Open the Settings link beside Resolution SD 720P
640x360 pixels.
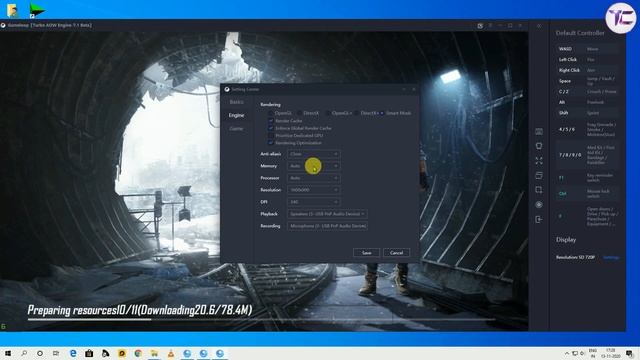[611, 258]
